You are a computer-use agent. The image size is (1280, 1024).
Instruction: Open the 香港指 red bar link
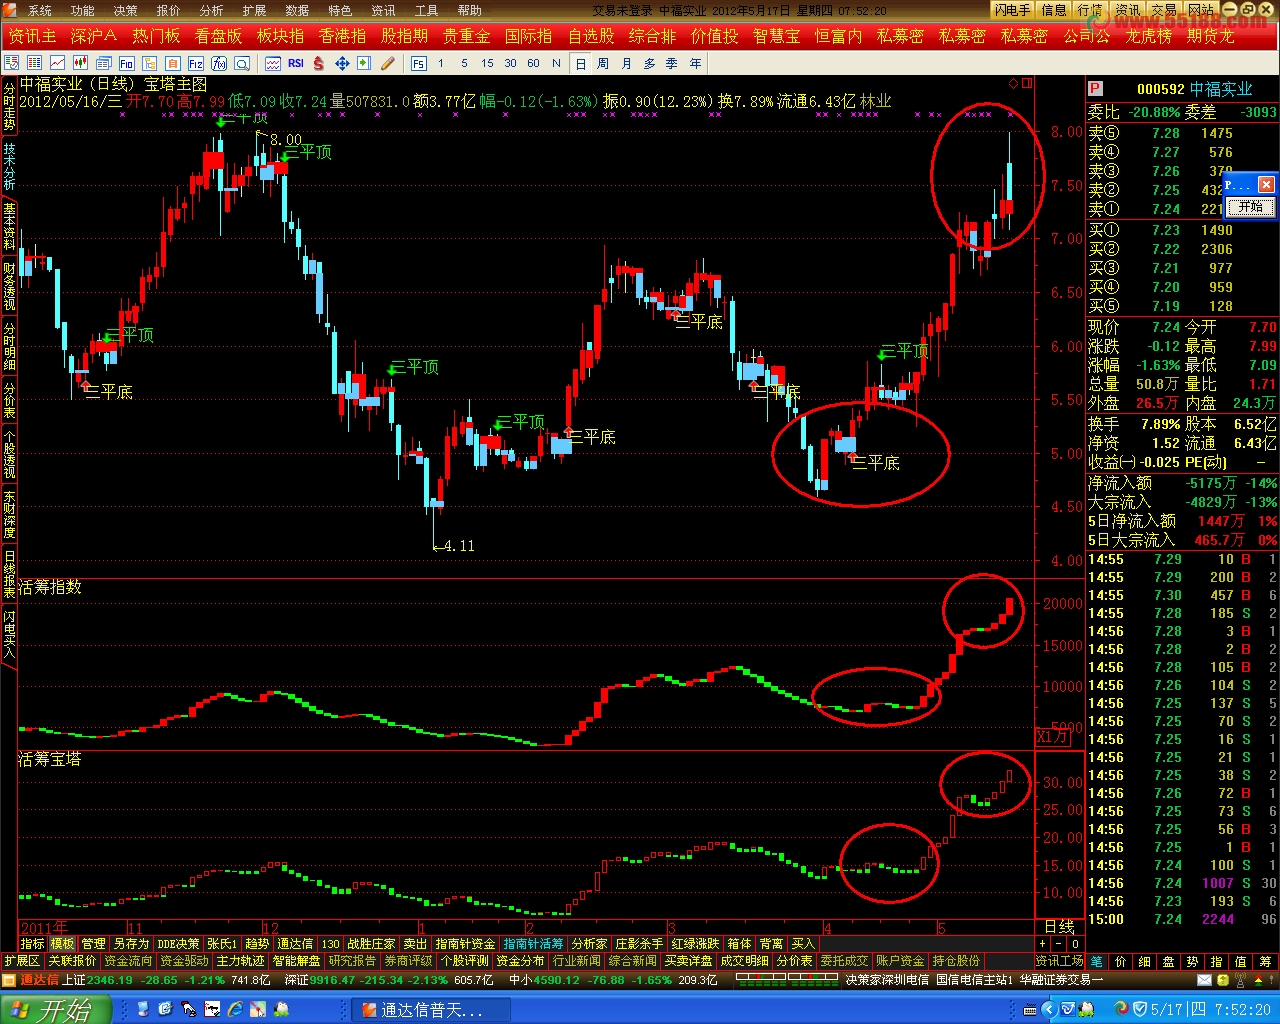tap(342, 36)
